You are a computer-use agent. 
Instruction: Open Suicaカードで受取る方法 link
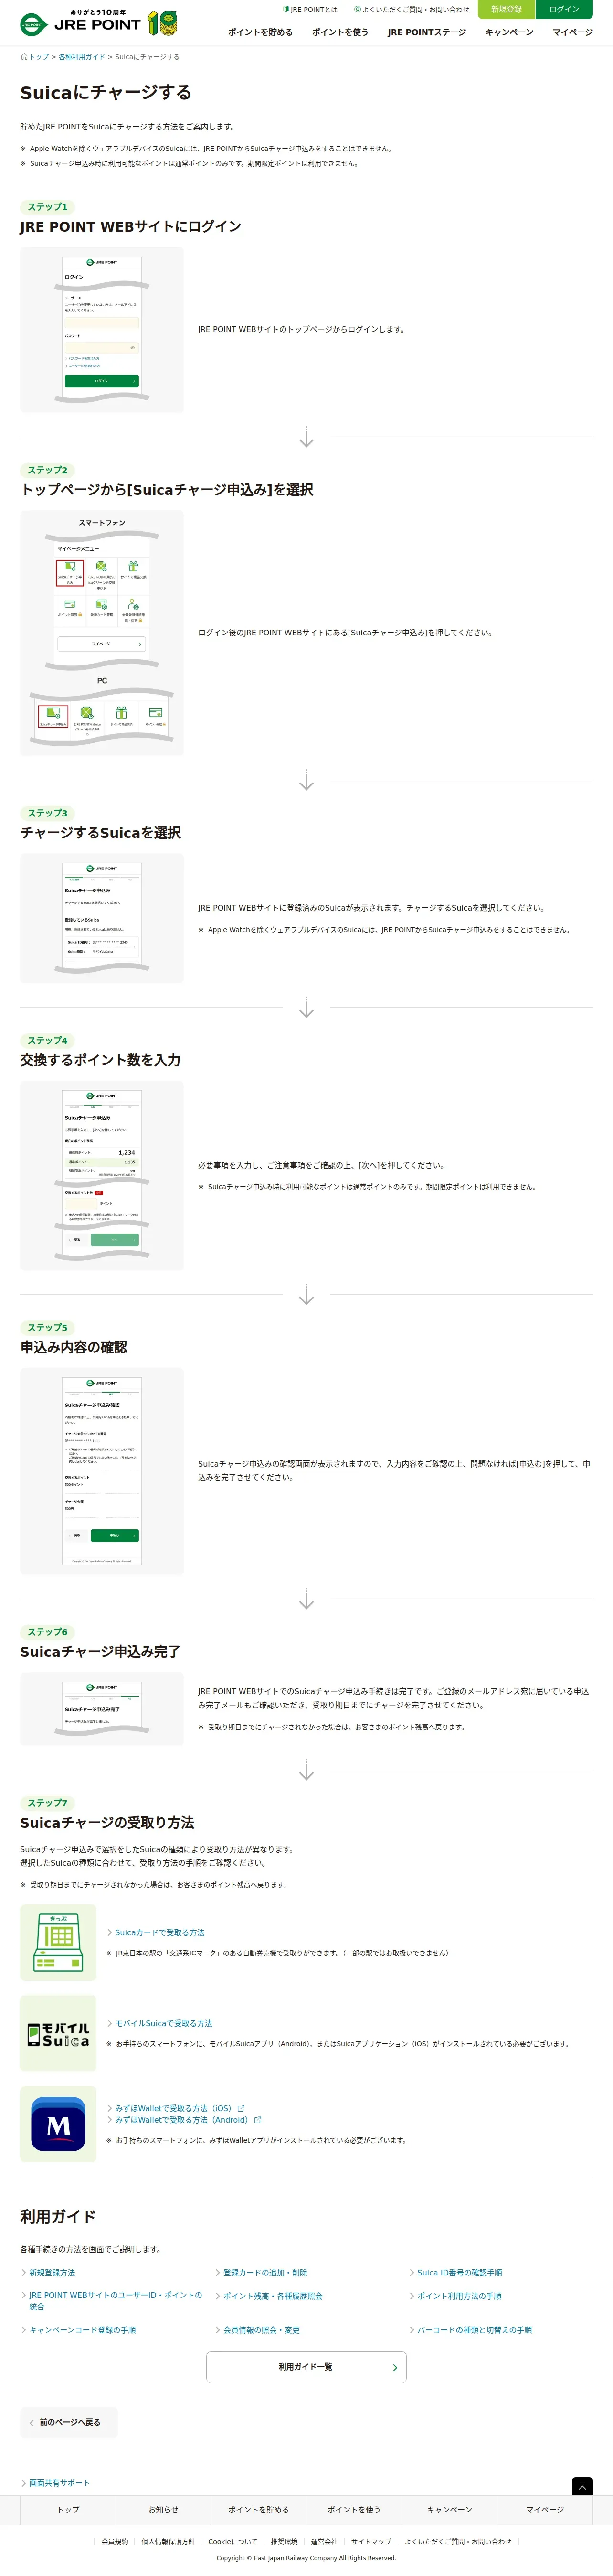point(159,1932)
